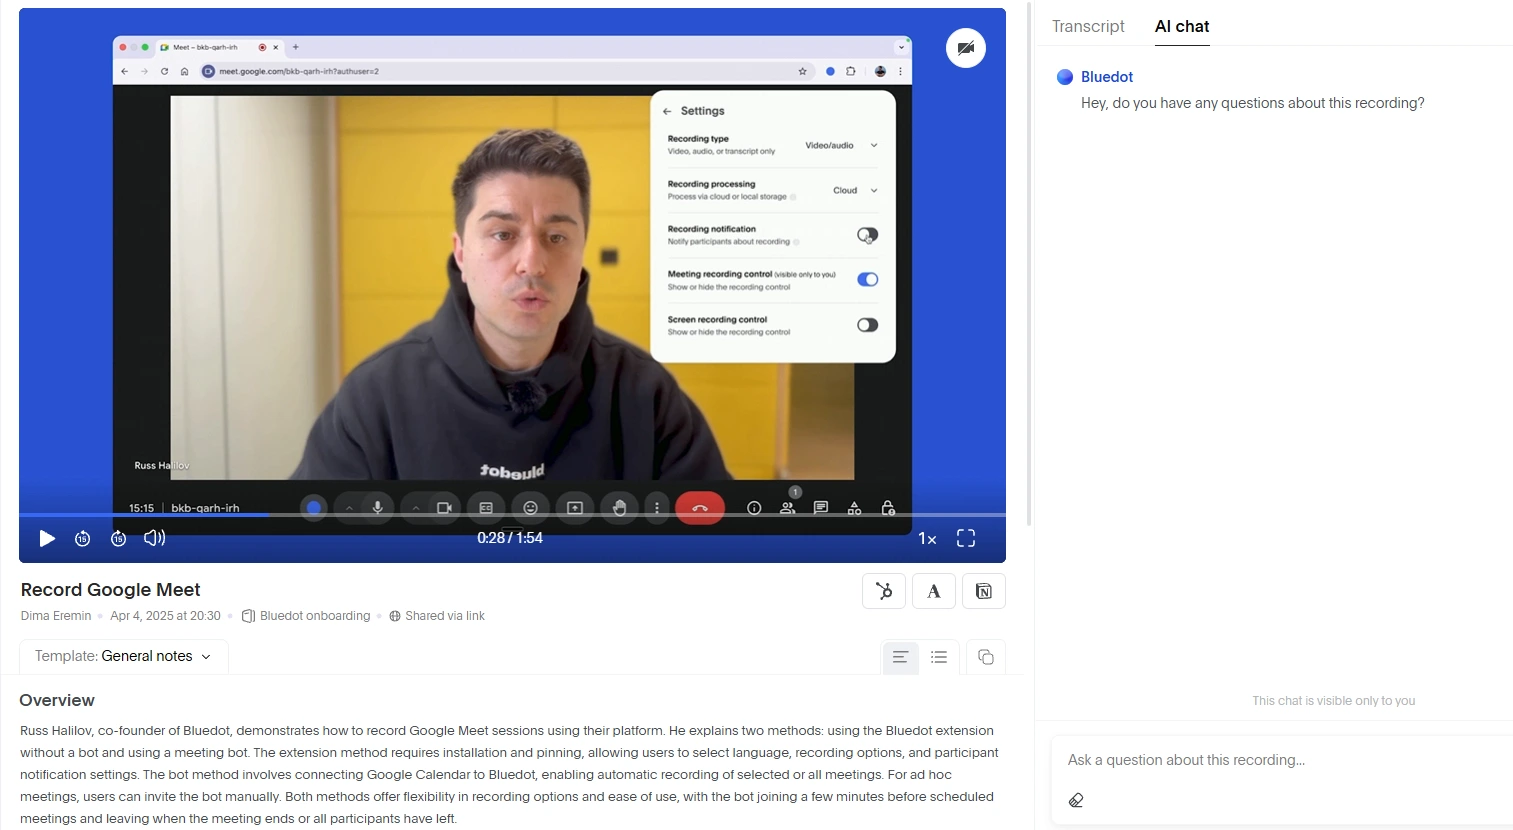Click the date Apr 4, 2025 at 20:30
Image resolution: width=1513 pixels, height=830 pixels.
(x=165, y=616)
